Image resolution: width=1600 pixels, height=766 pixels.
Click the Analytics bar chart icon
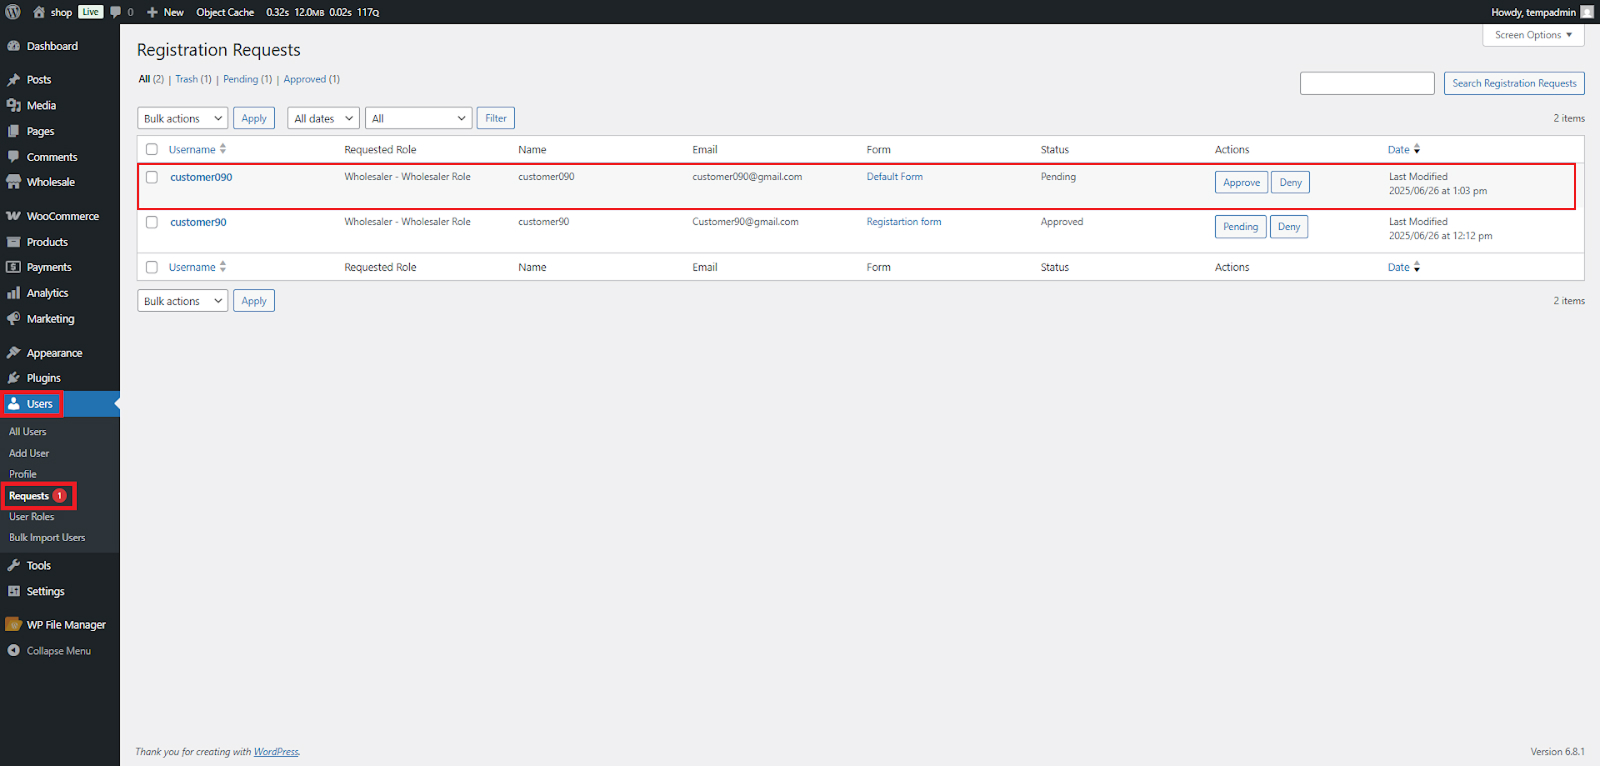click(x=14, y=293)
